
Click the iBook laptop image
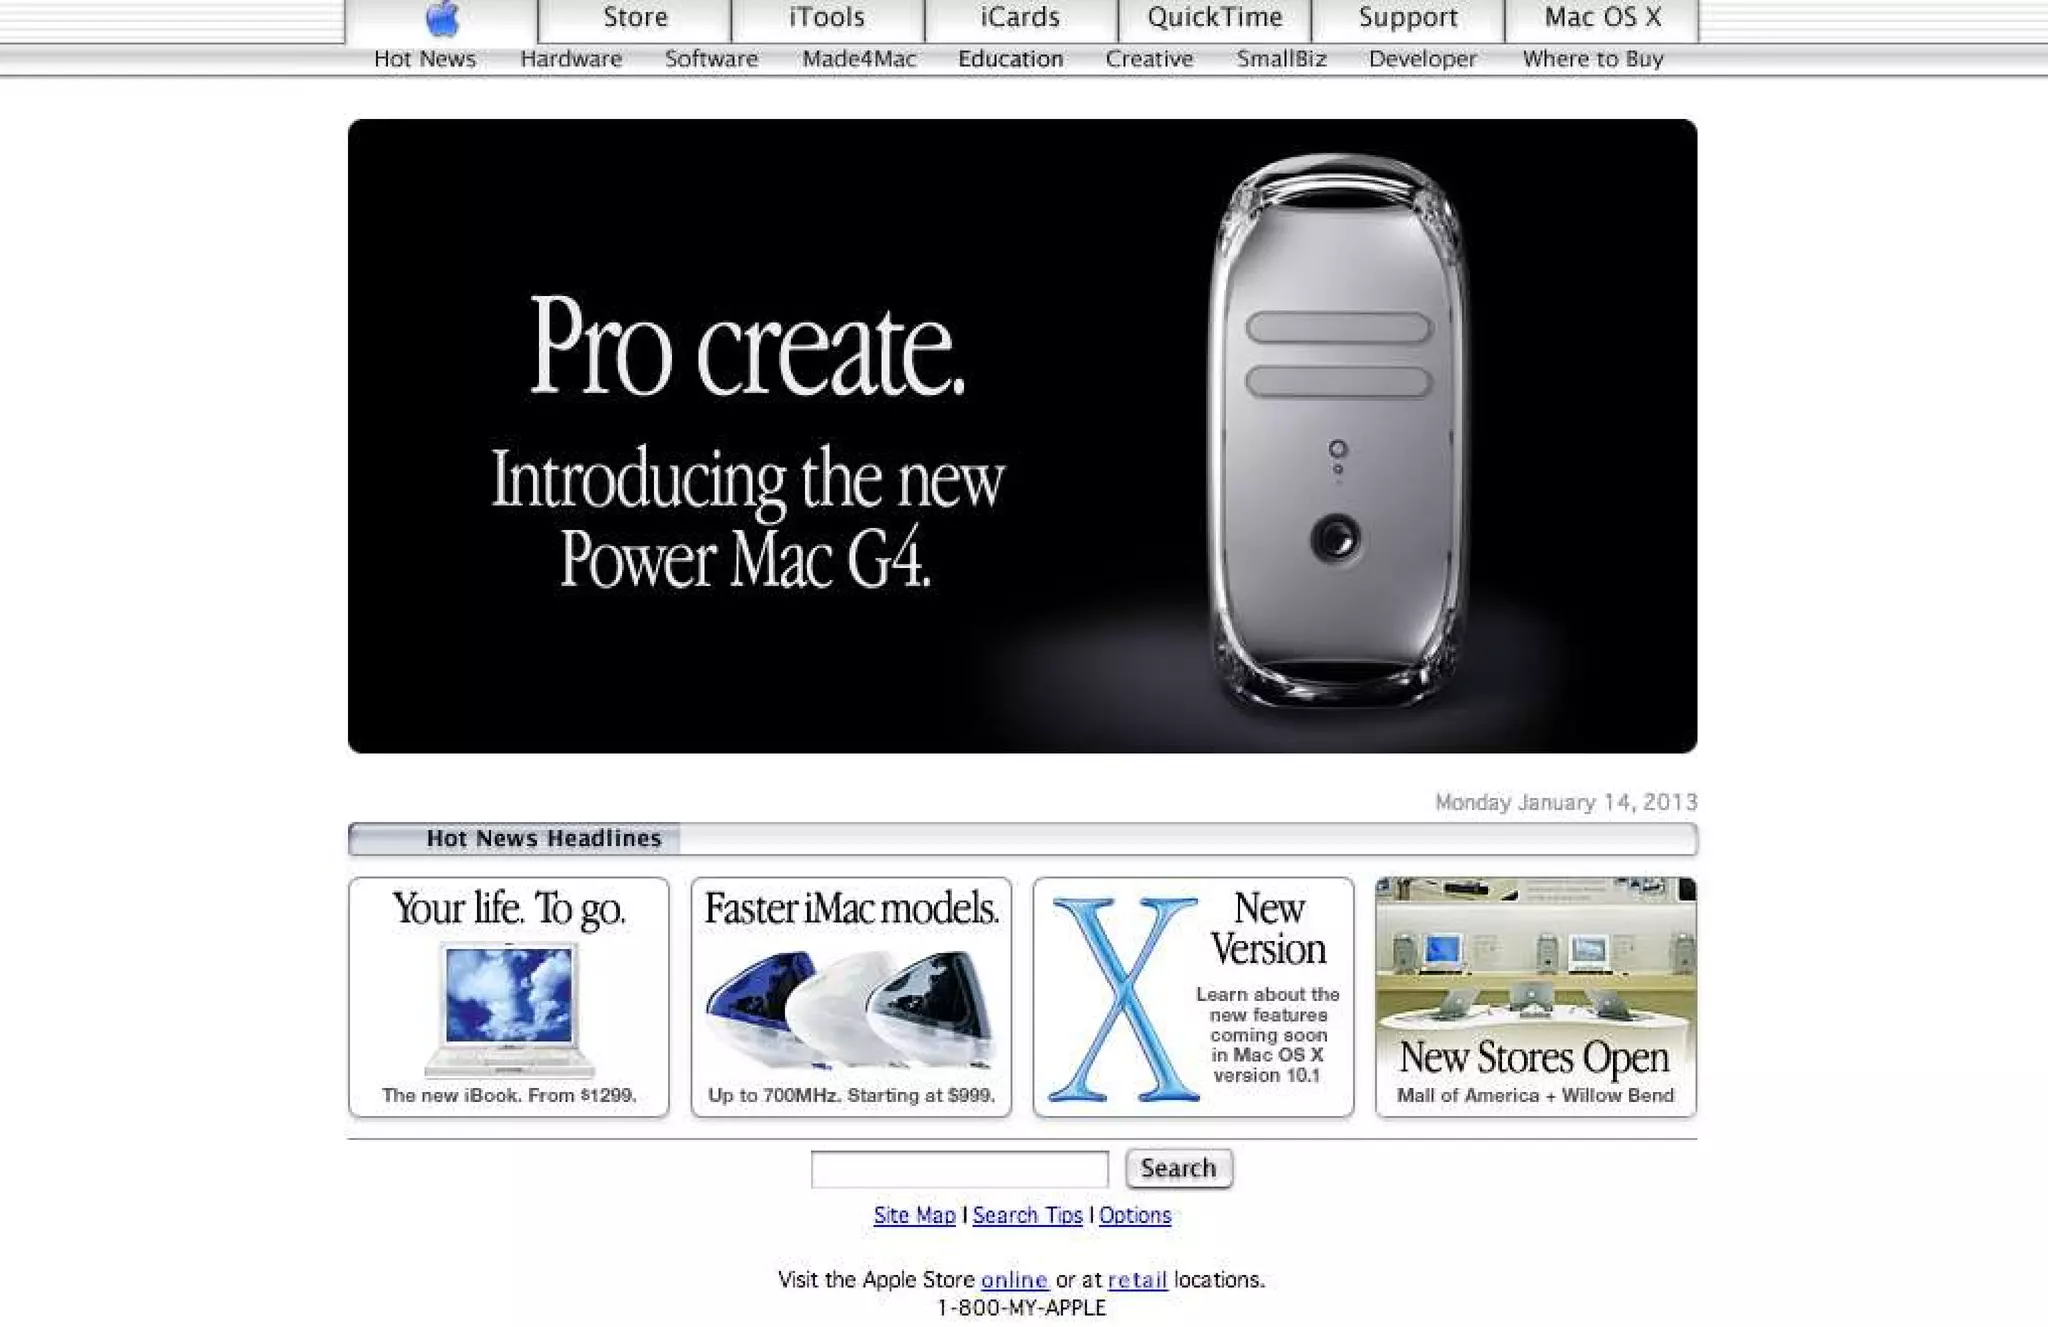pyautogui.click(x=509, y=1010)
